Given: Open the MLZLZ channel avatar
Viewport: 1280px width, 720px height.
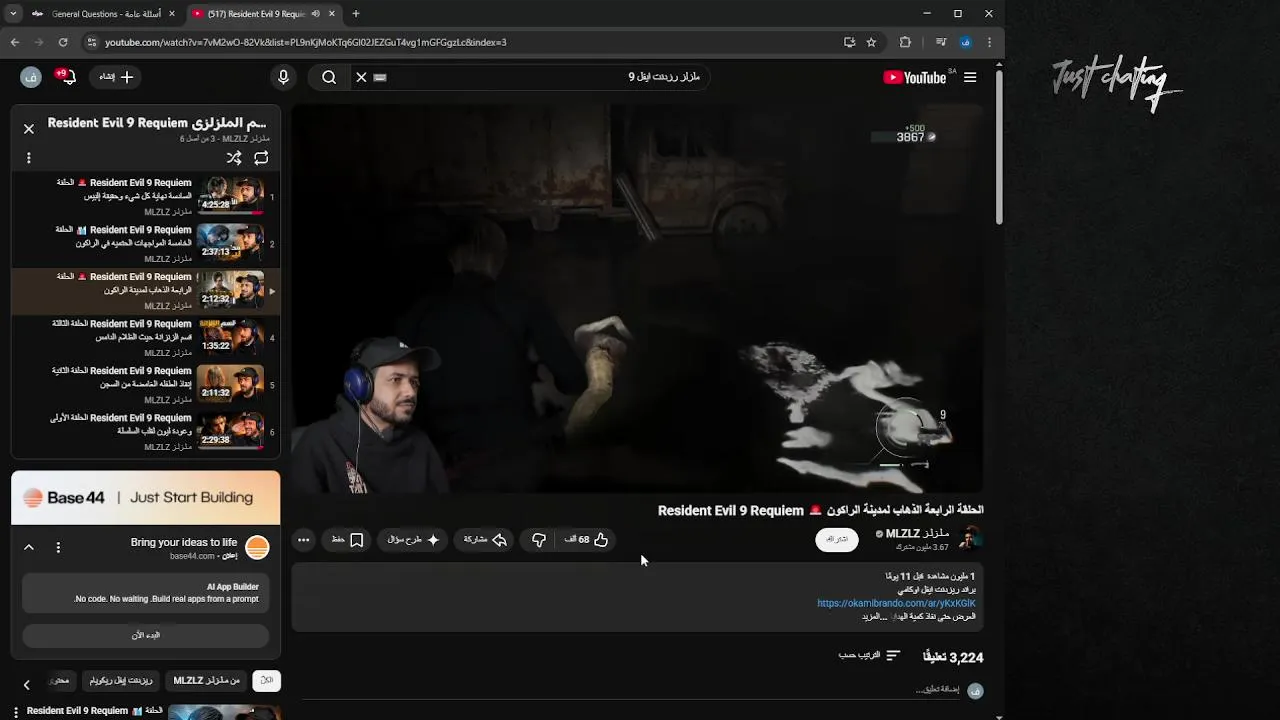Looking at the screenshot, I should point(969,539).
